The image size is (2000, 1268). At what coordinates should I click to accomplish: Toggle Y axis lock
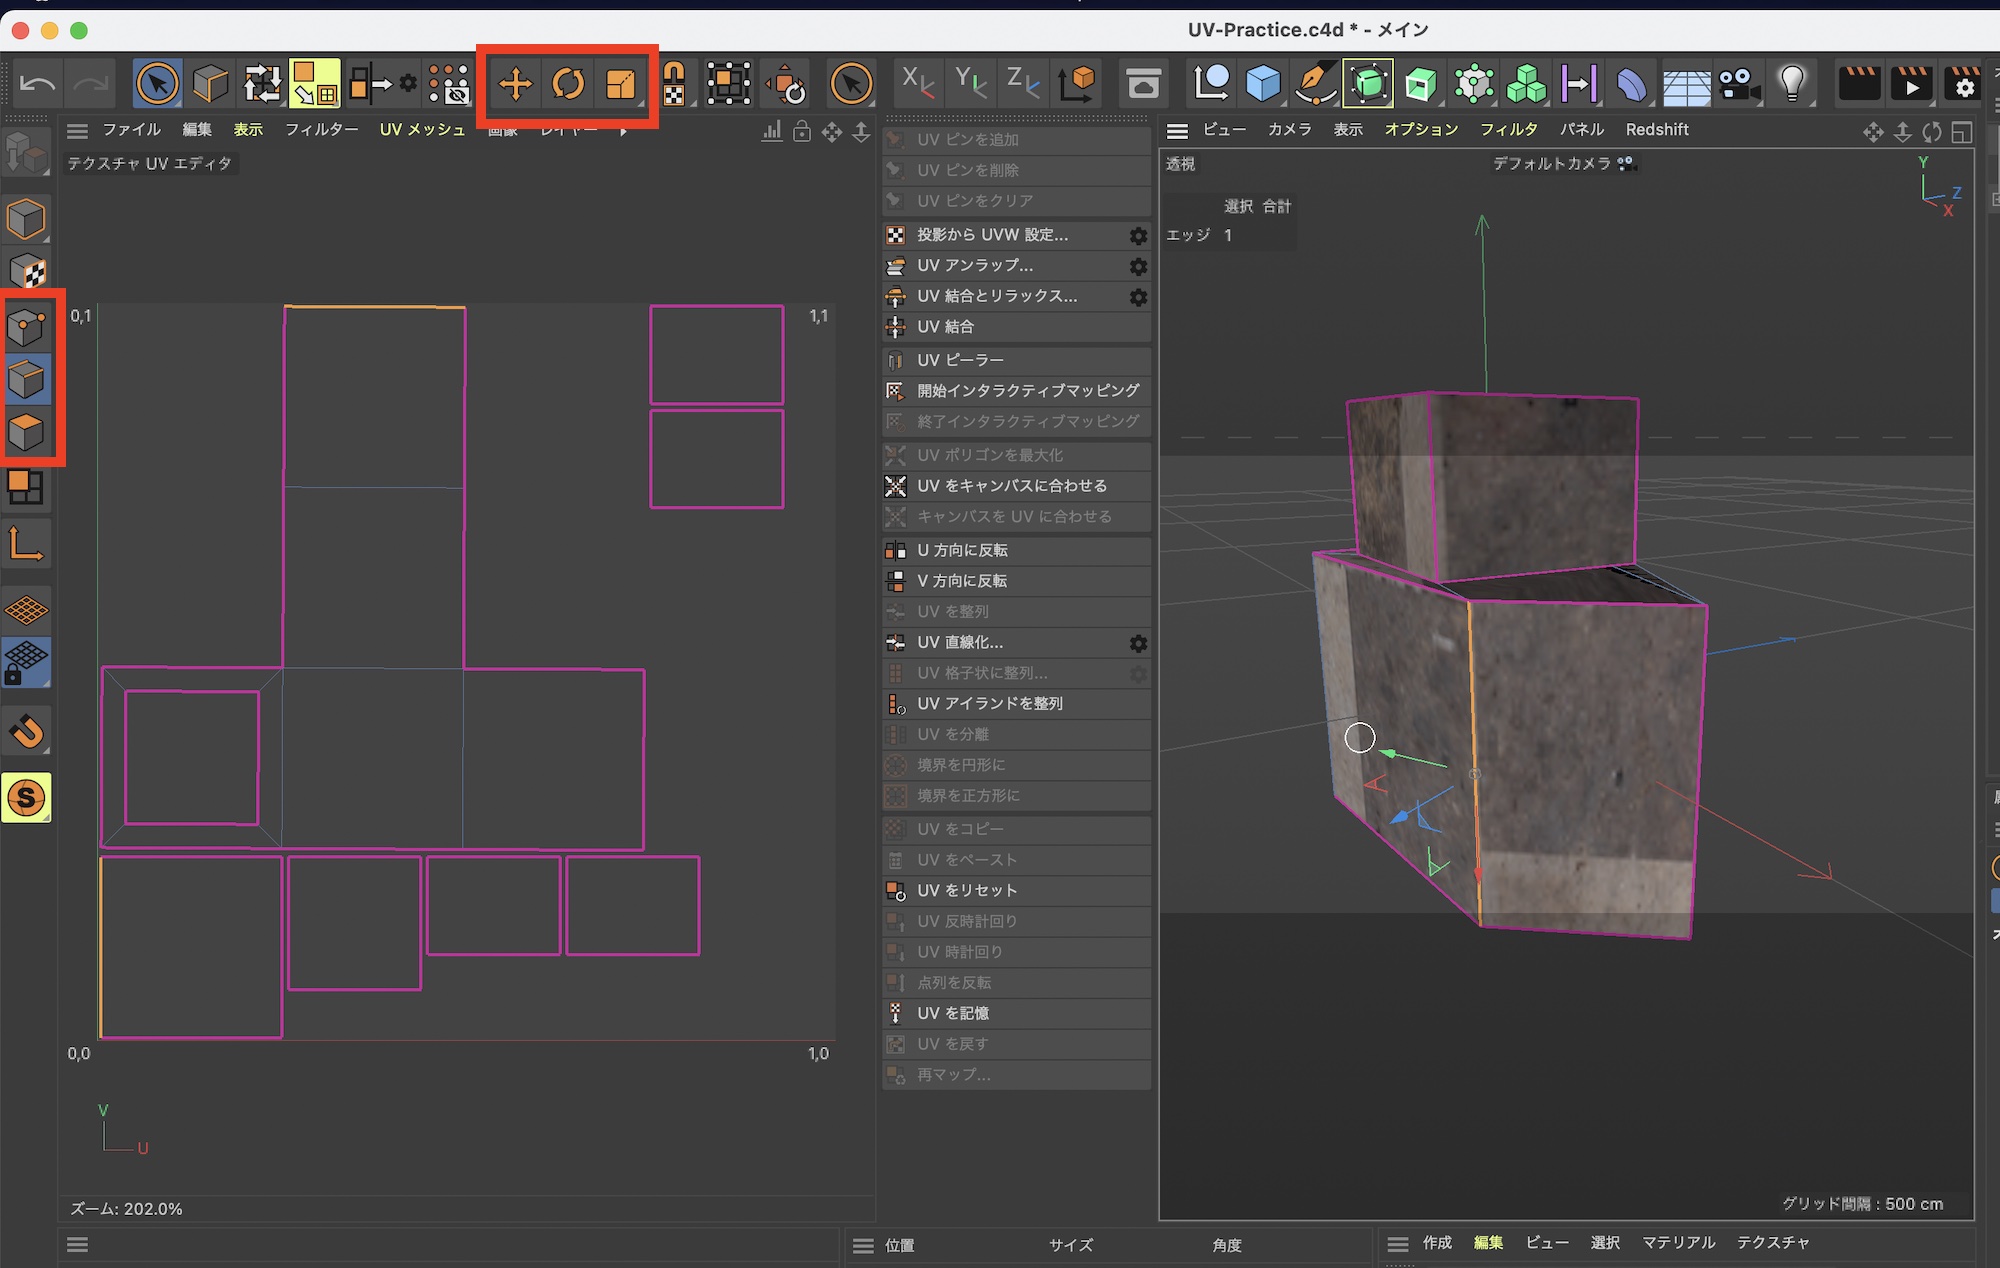970,82
